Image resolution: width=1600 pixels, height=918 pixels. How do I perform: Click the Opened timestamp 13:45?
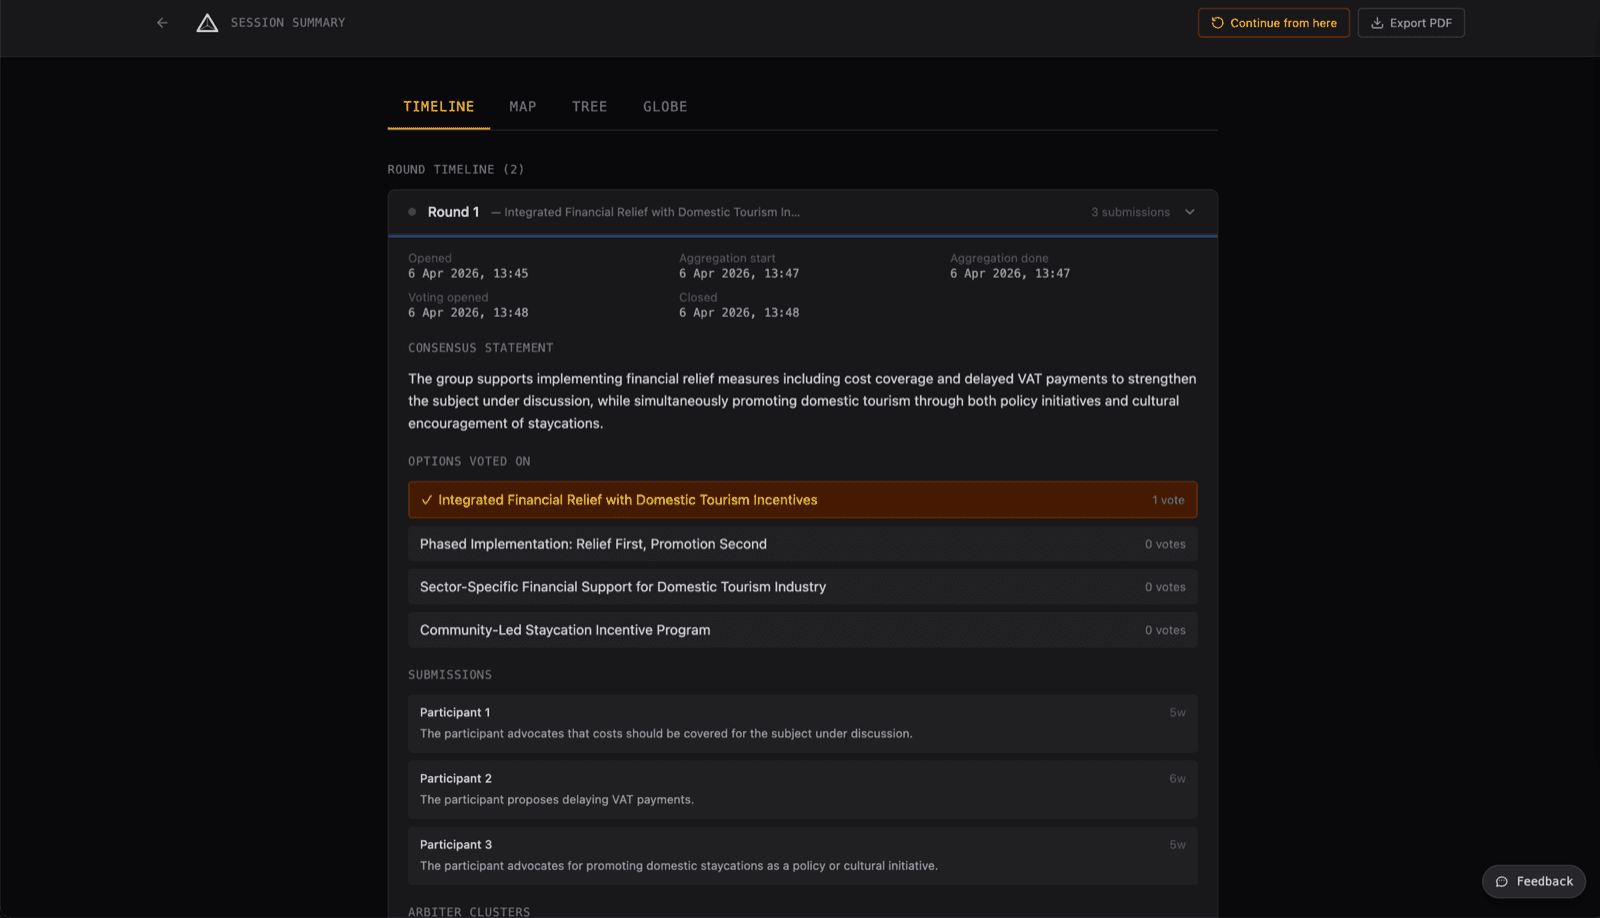468,273
